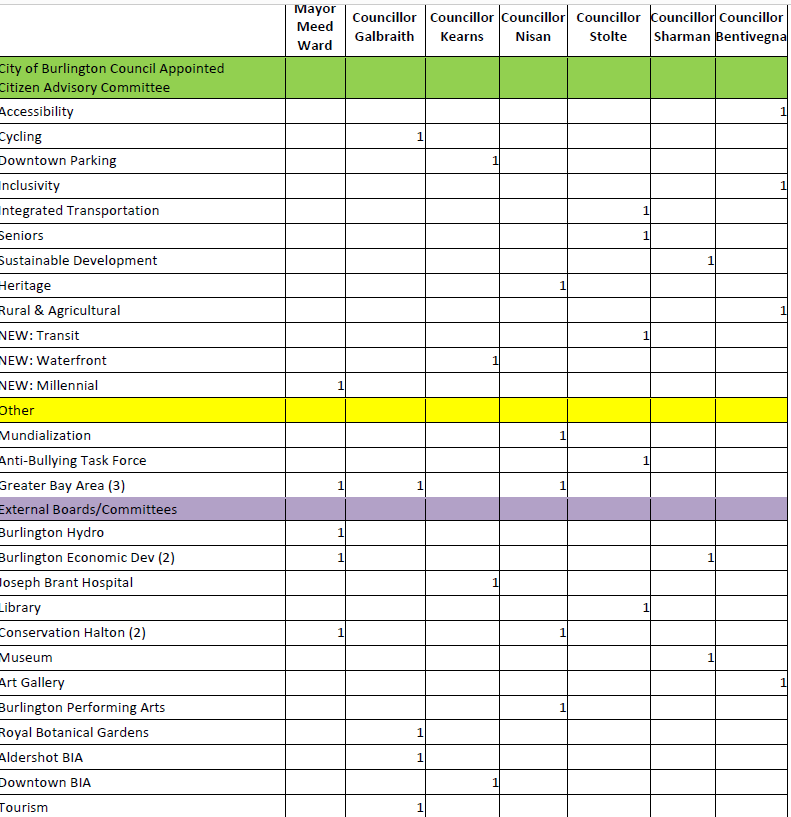Image resolution: width=791 pixels, height=817 pixels.
Task: Click the City of Burlington Council Appointed heading
Action: [112, 78]
